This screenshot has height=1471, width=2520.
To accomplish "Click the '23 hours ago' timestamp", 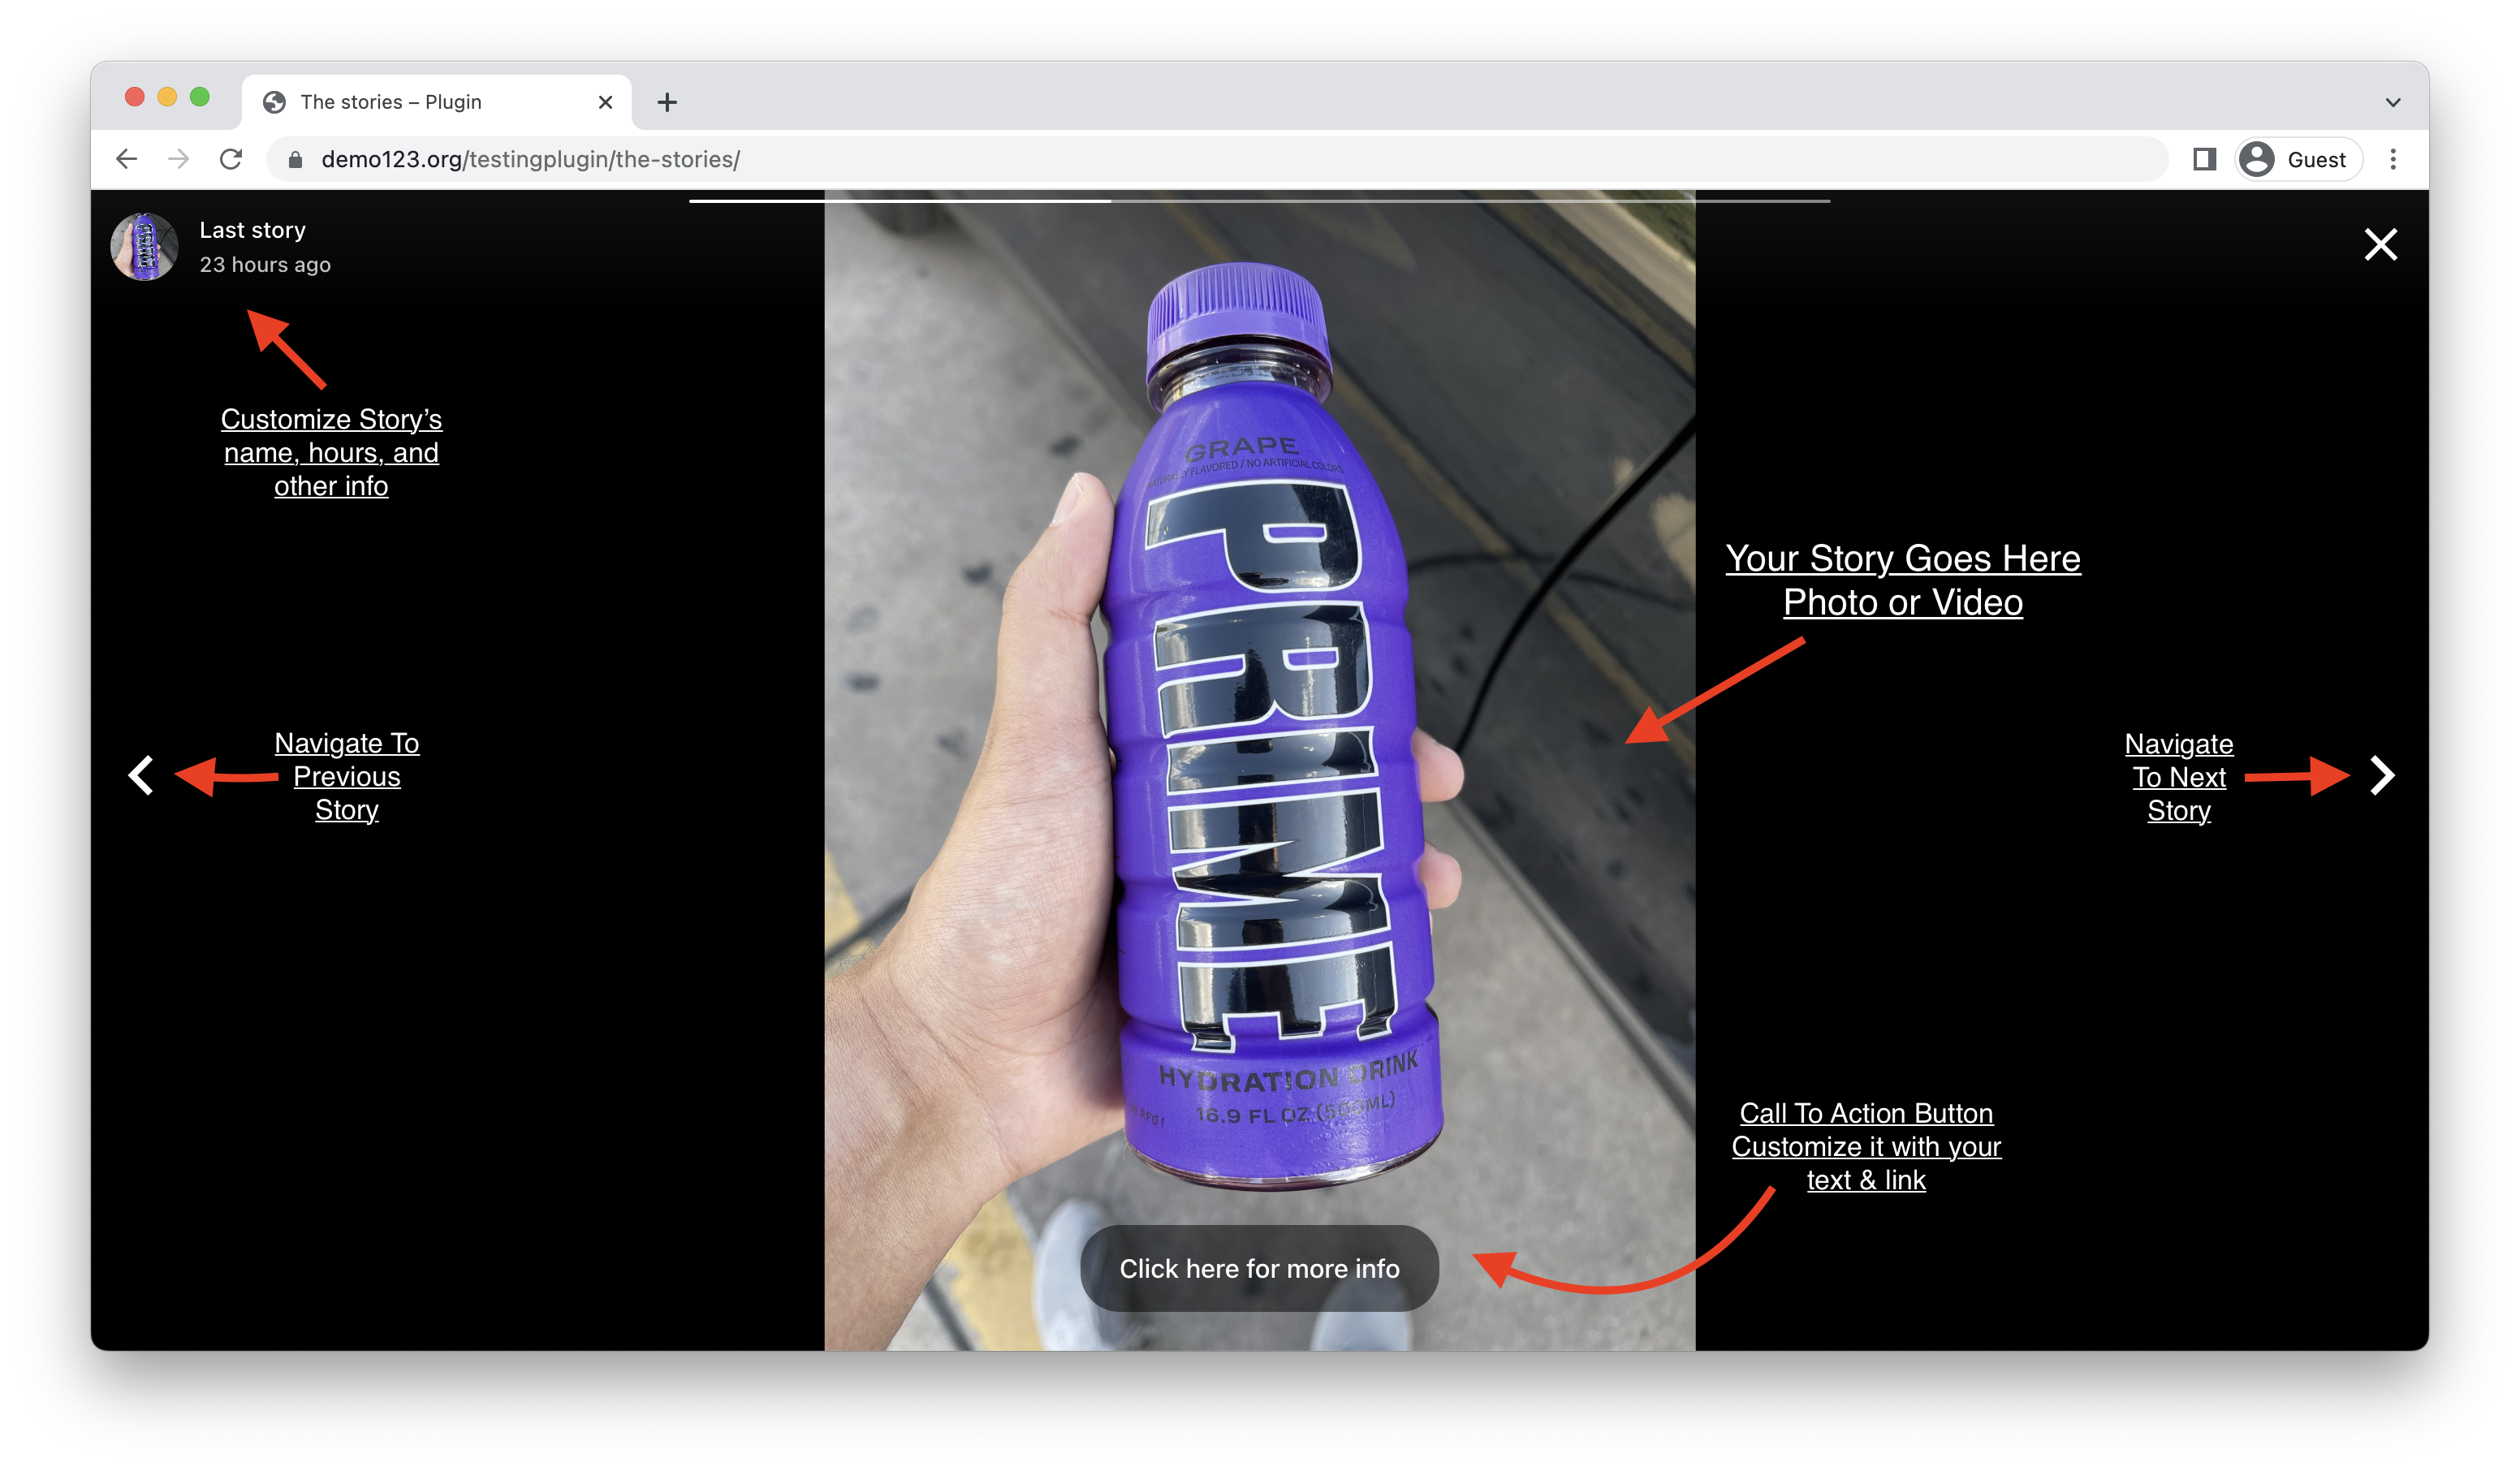I will tap(265, 265).
